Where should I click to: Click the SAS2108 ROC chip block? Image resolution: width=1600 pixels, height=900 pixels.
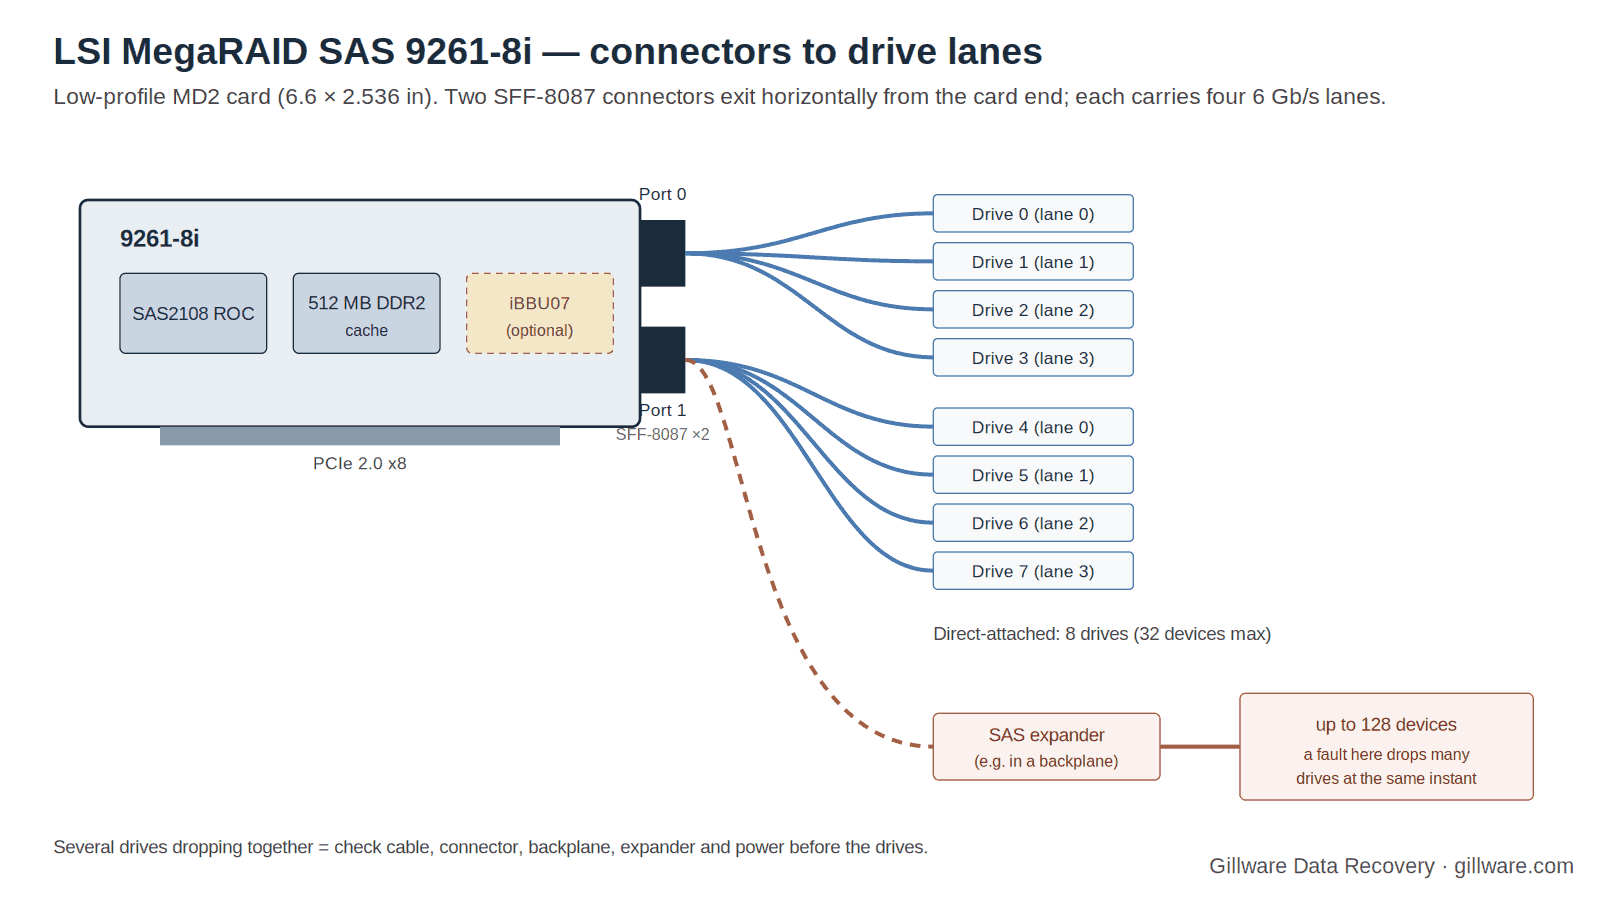coord(193,313)
